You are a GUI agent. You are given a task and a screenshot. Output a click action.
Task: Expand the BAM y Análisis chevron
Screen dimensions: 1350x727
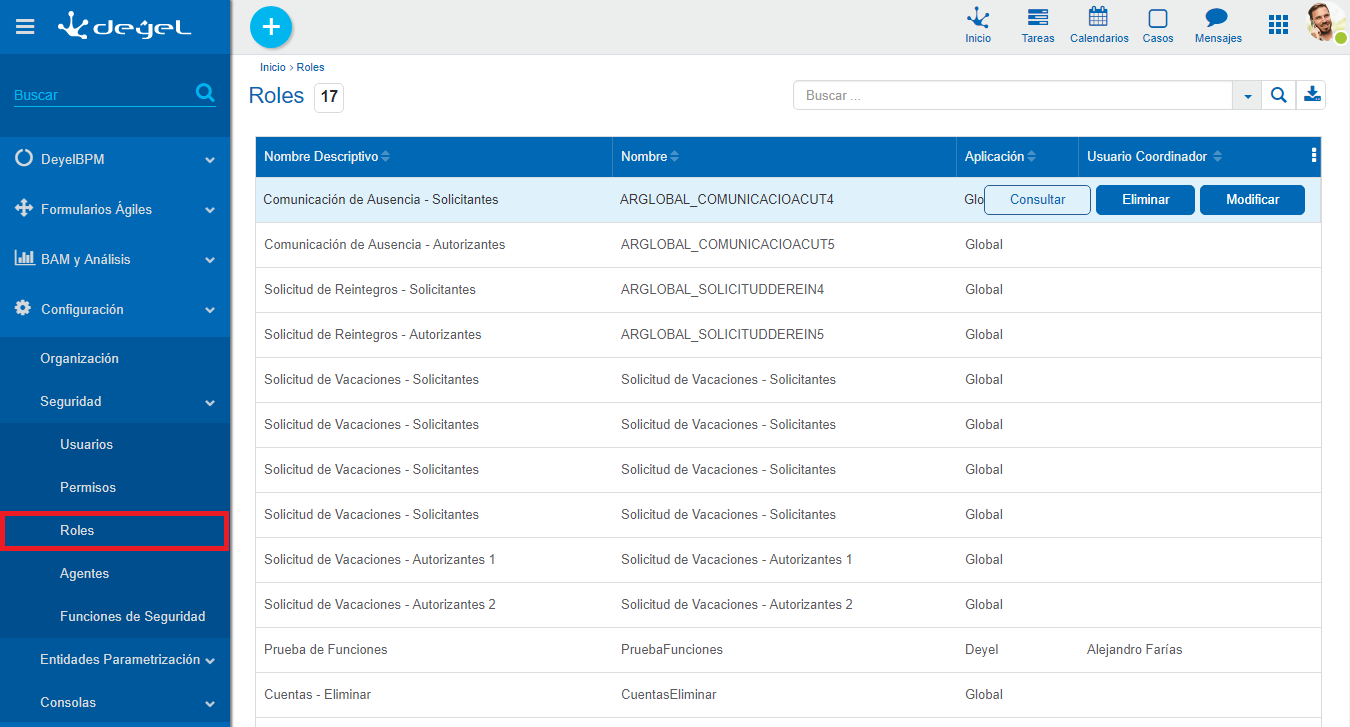[210, 260]
